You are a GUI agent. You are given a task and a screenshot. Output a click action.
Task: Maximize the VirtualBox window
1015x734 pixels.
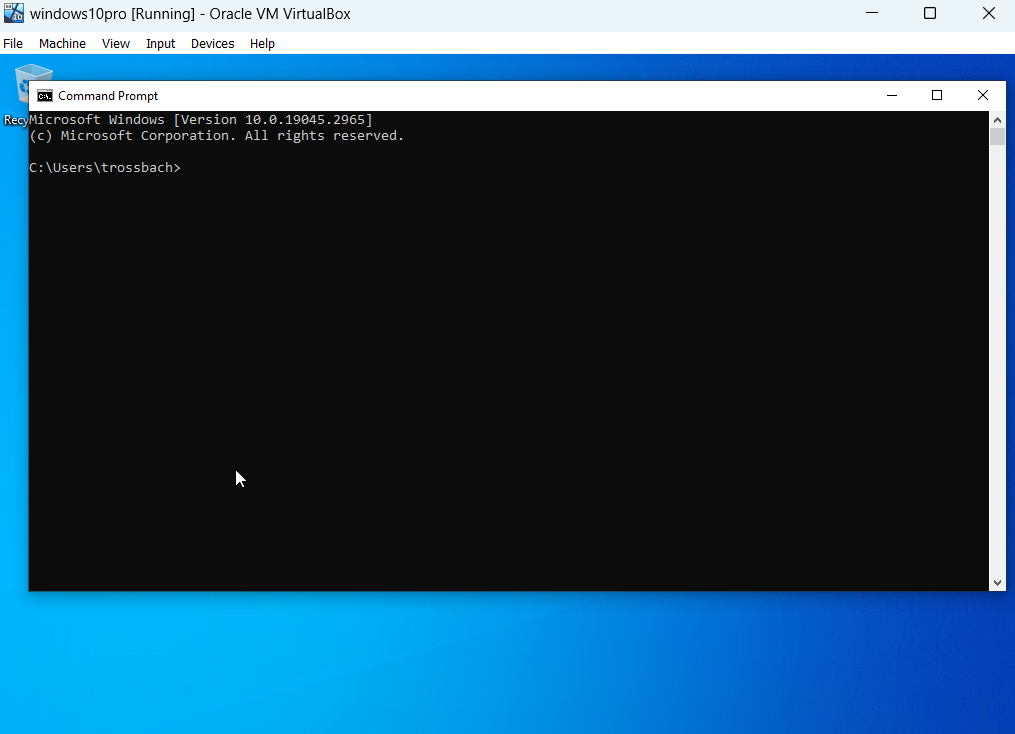pyautogui.click(x=930, y=13)
